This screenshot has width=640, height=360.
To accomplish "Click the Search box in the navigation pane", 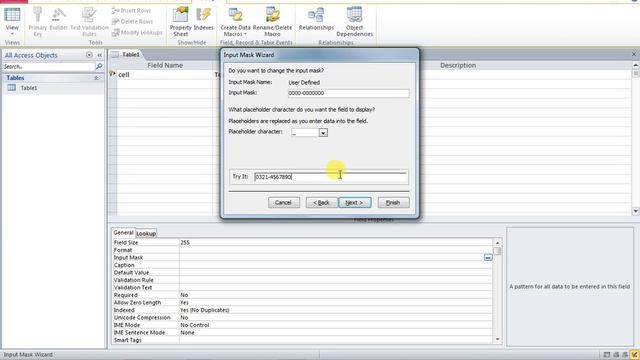I will click(x=49, y=66).
